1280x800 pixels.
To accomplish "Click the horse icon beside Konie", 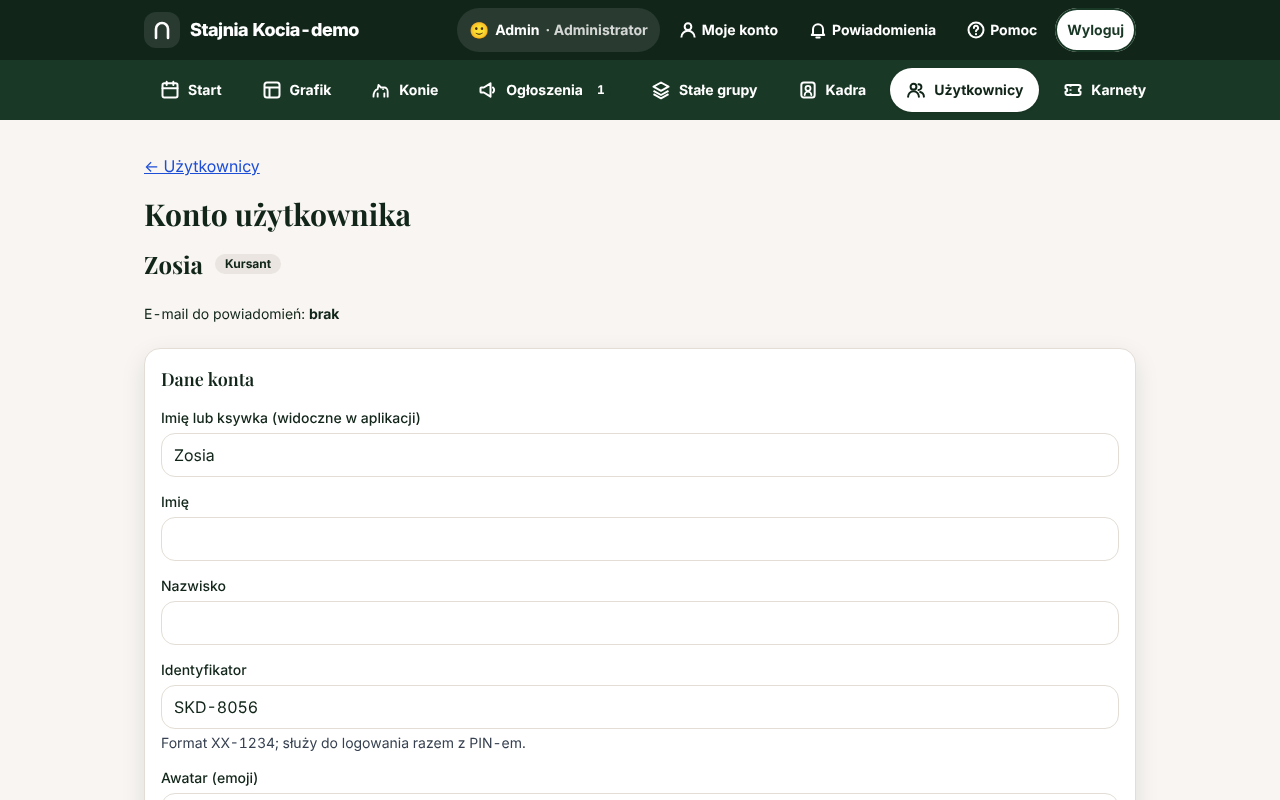I will [381, 90].
